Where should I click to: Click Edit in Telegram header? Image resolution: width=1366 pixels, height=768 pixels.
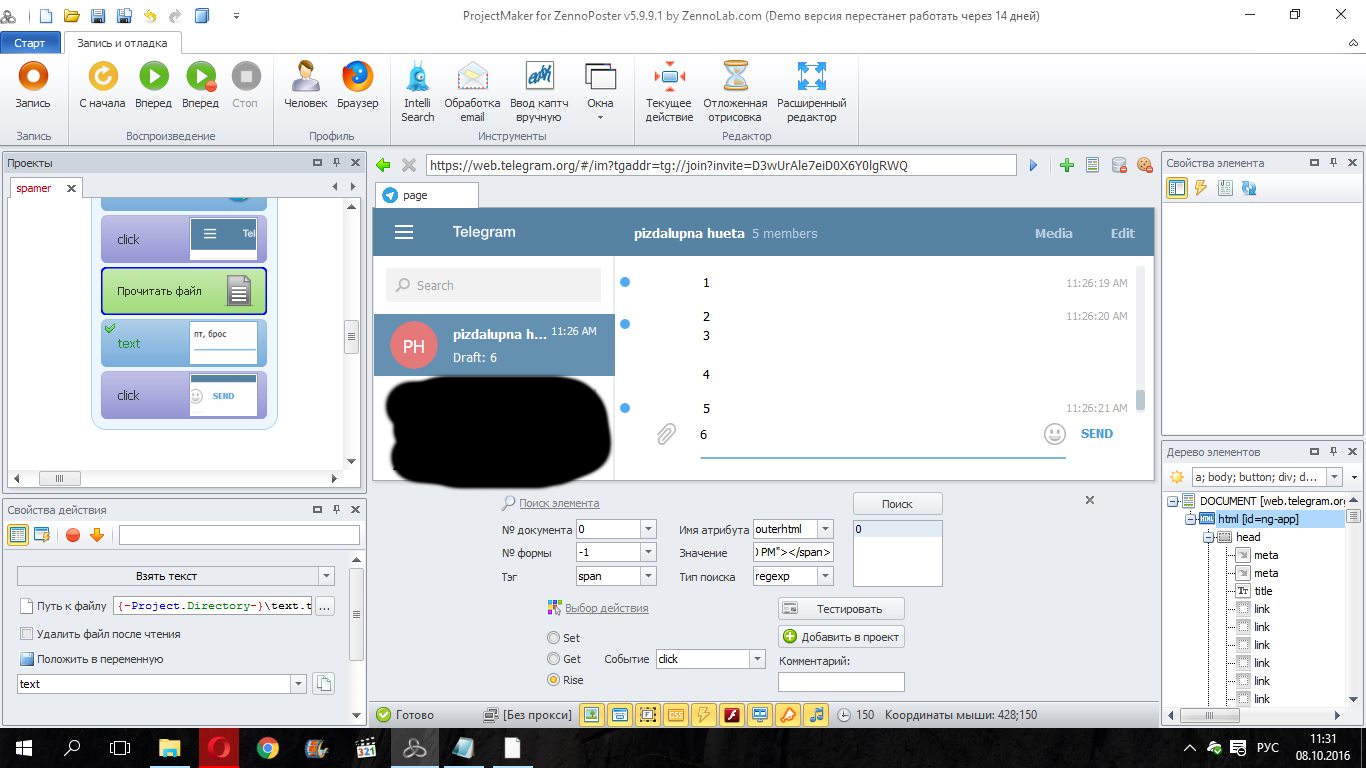pyautogui.click(x=1122, y=233)
